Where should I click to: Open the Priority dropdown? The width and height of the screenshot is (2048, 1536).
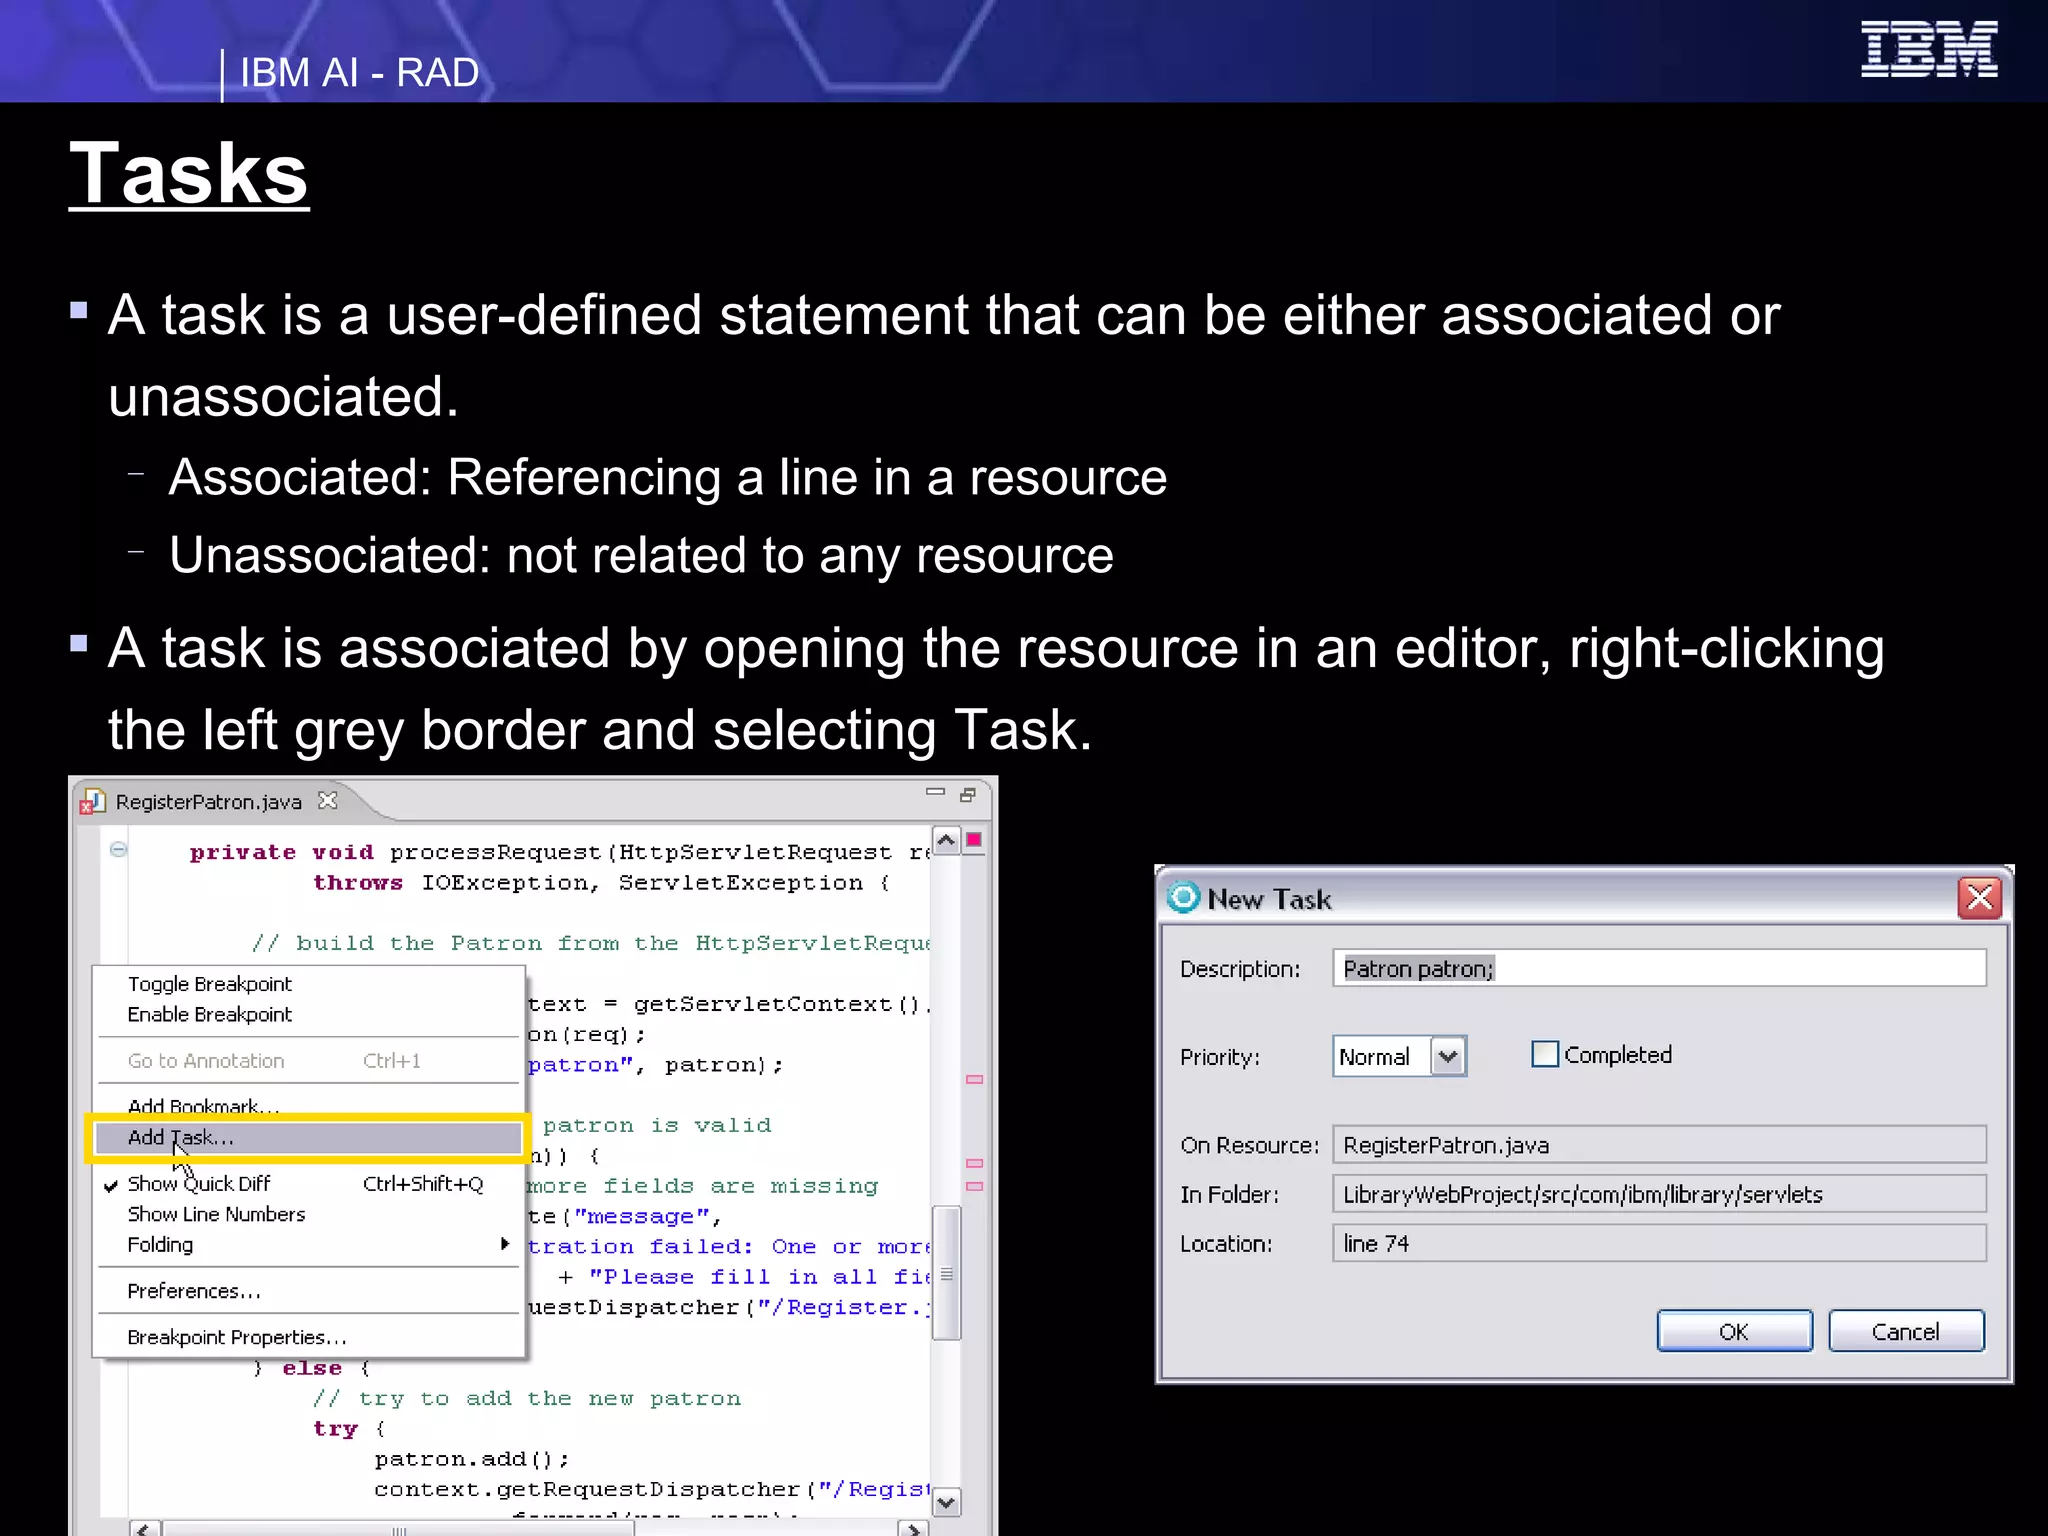(x=1448, y=1056)
